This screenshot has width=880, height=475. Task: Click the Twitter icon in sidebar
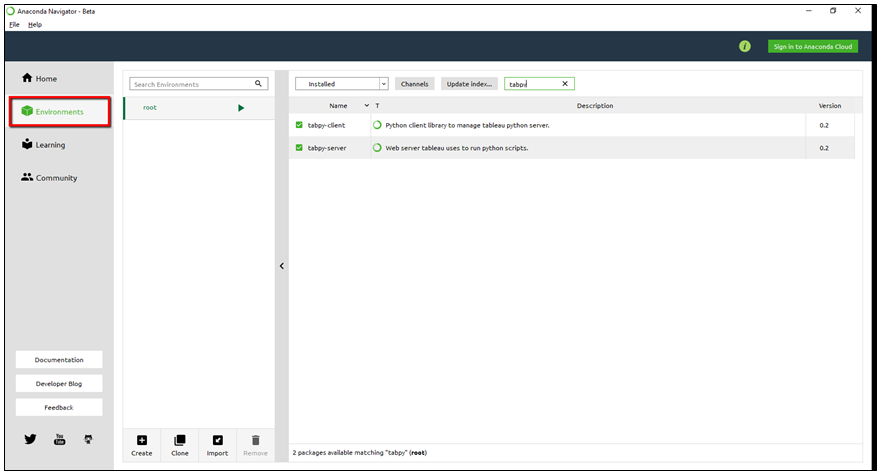[x=31, y=439]
